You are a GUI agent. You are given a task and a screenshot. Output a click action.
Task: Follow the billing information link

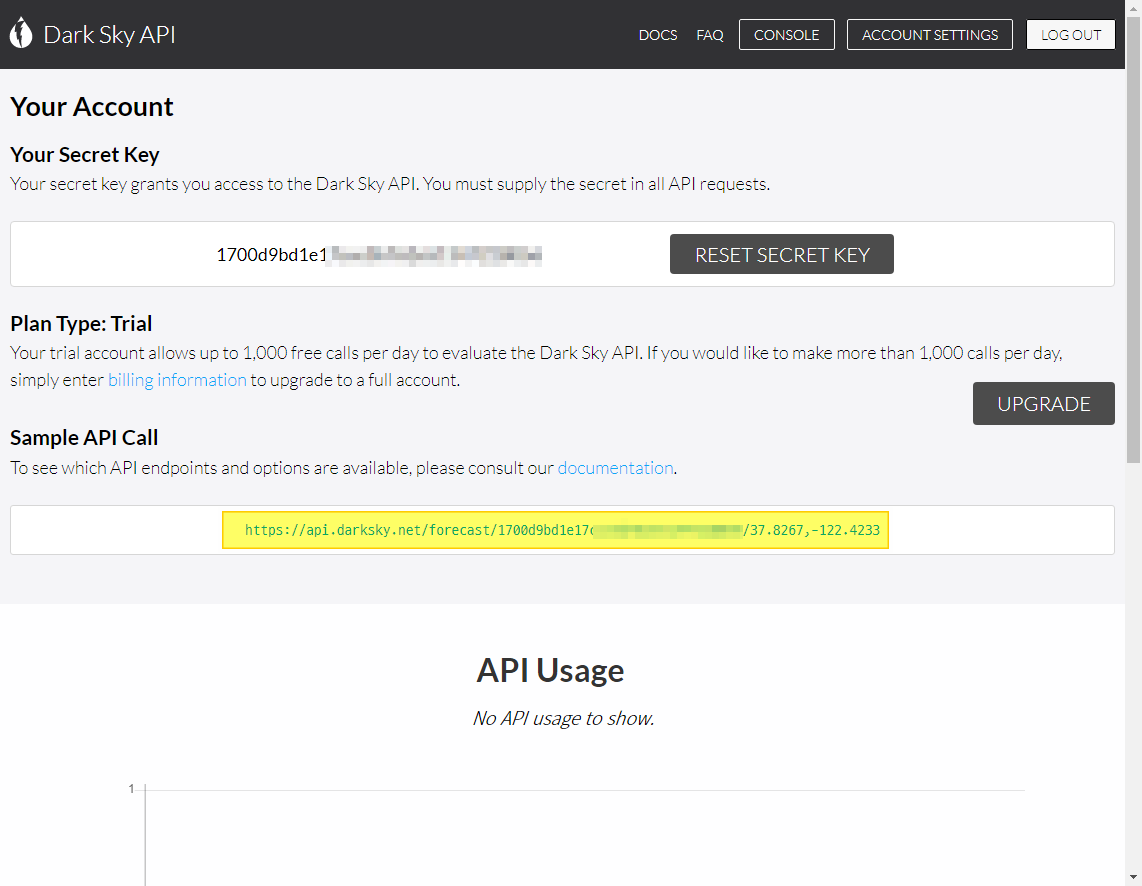pos(177,380)
